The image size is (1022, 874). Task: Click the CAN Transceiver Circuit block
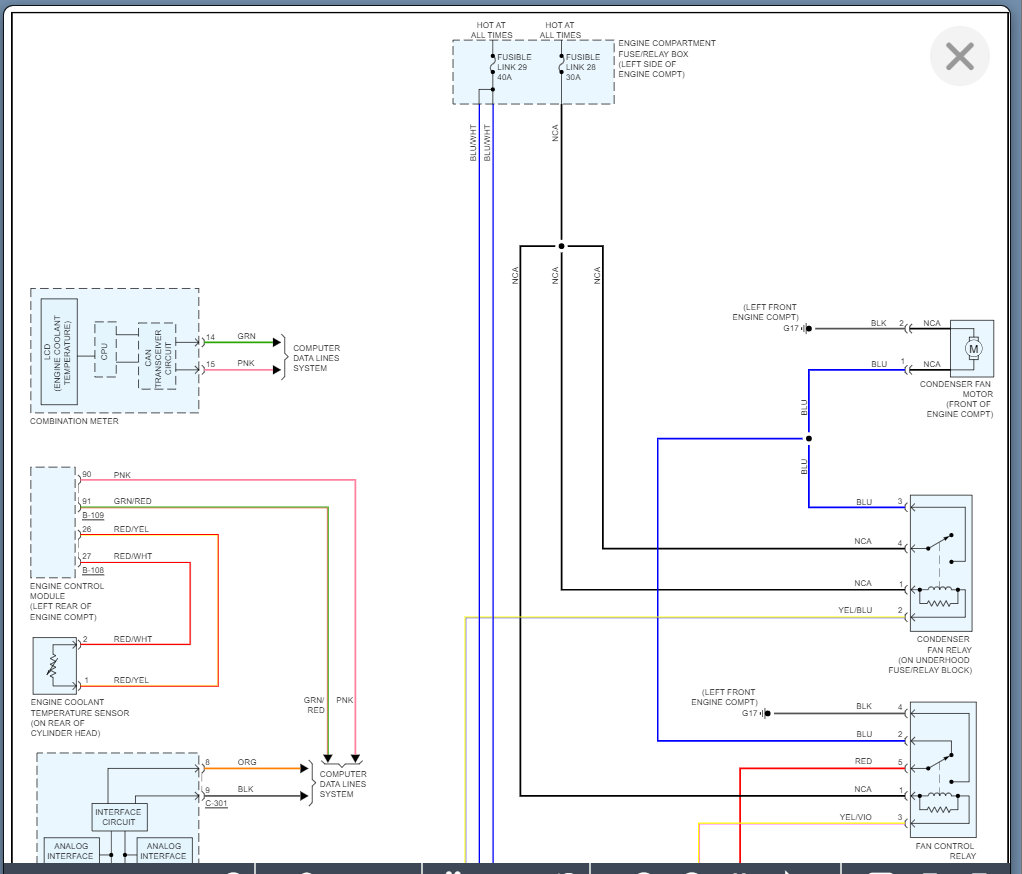coord(156,355)
